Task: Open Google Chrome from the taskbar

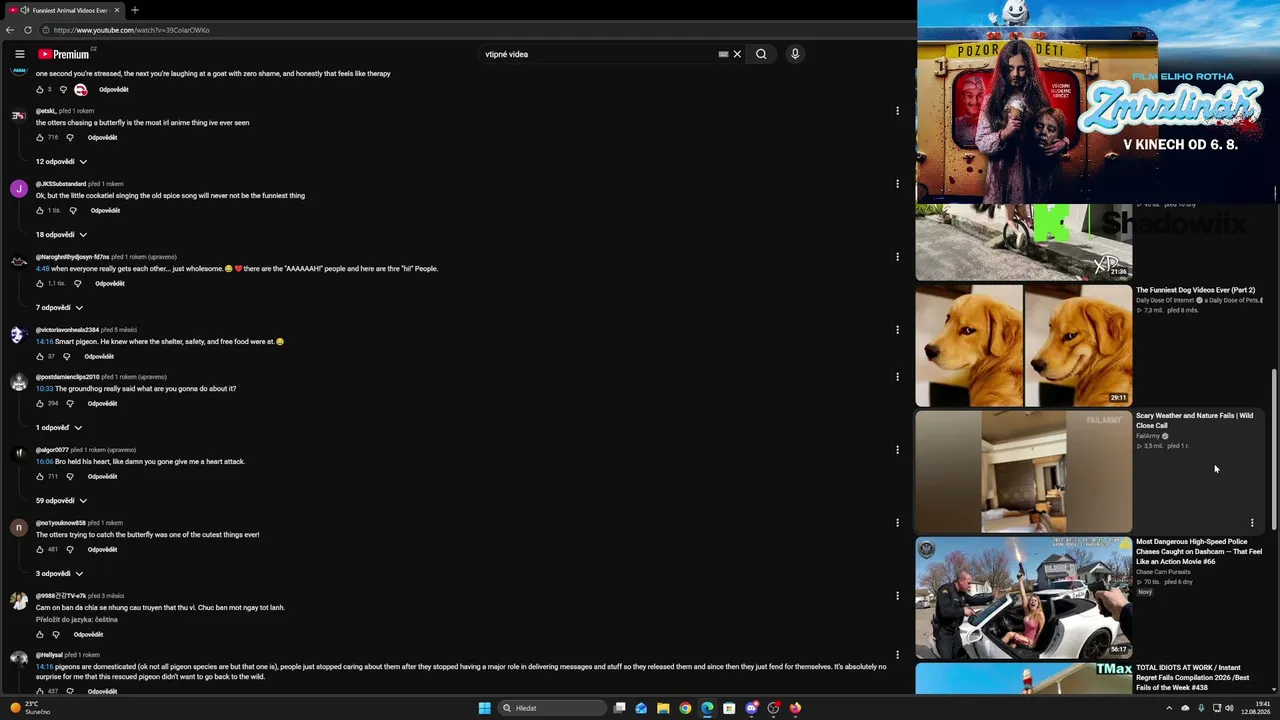Action: coord(685,708)
